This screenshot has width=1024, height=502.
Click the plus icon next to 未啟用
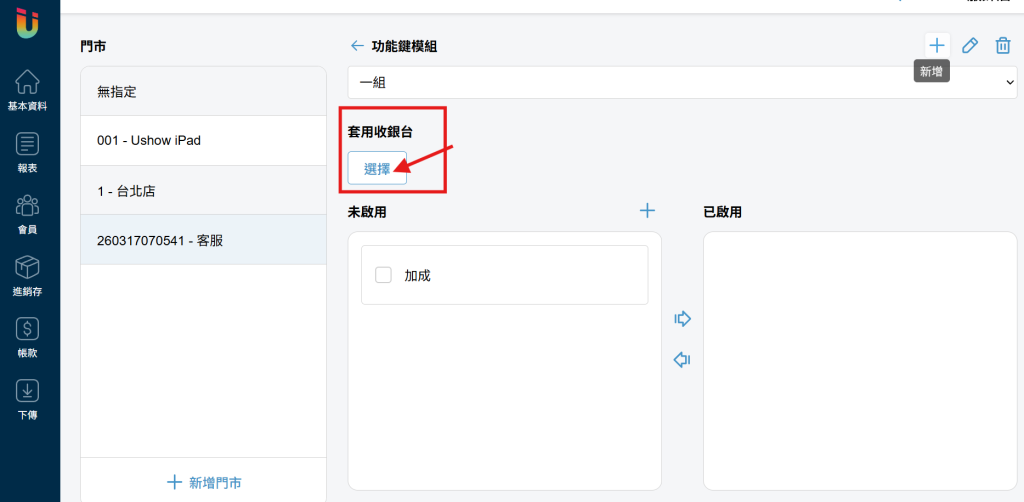[647, 210]
